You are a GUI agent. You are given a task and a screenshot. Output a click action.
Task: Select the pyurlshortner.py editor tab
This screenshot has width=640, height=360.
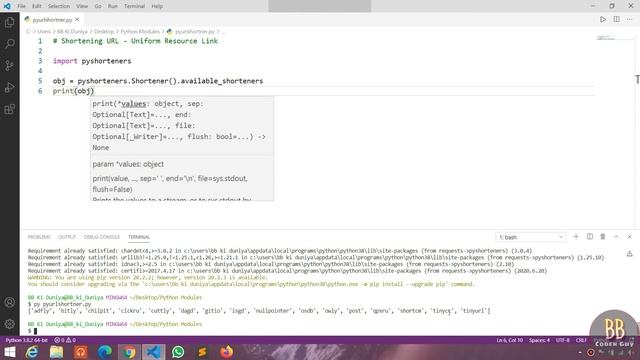pos(52,20)
